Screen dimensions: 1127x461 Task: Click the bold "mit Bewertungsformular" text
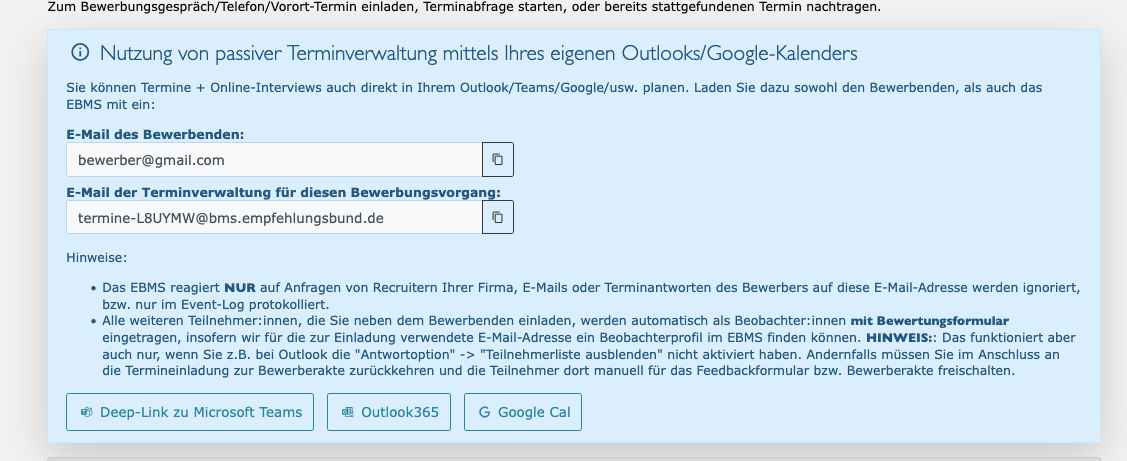pyautogui.click(x=930, y=321)
